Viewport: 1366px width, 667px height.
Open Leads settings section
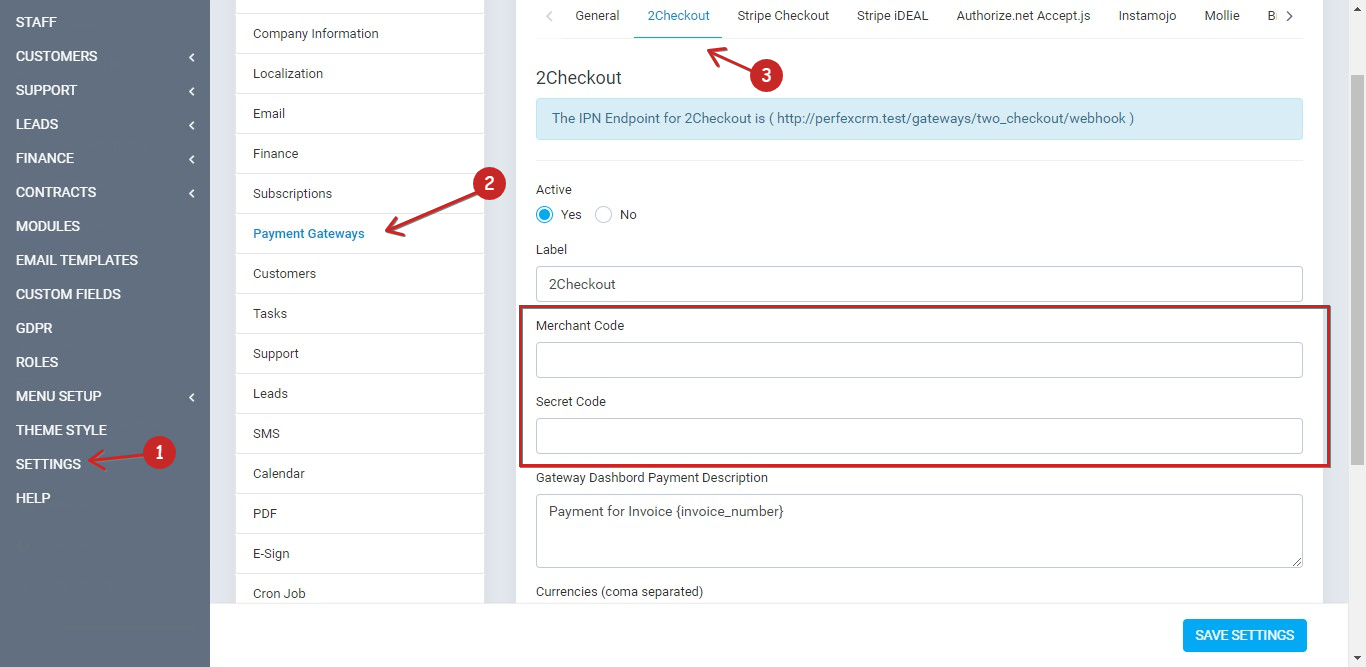[x=360, y=394]
